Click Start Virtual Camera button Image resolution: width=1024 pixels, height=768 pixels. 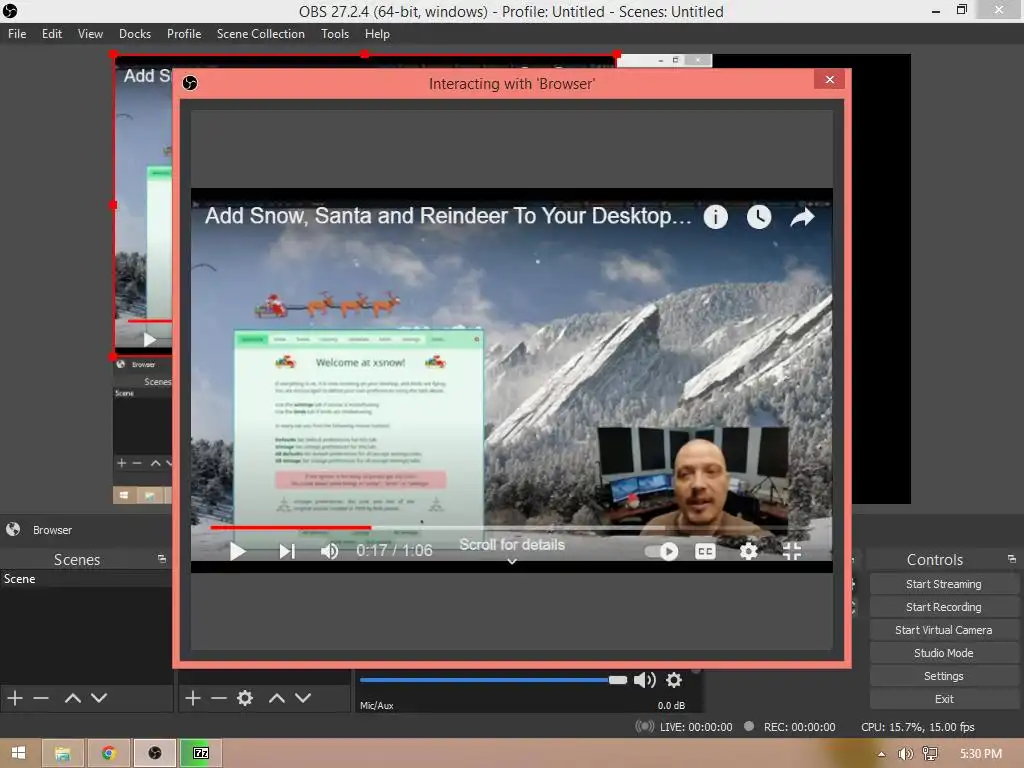click(x=944, y=630)
